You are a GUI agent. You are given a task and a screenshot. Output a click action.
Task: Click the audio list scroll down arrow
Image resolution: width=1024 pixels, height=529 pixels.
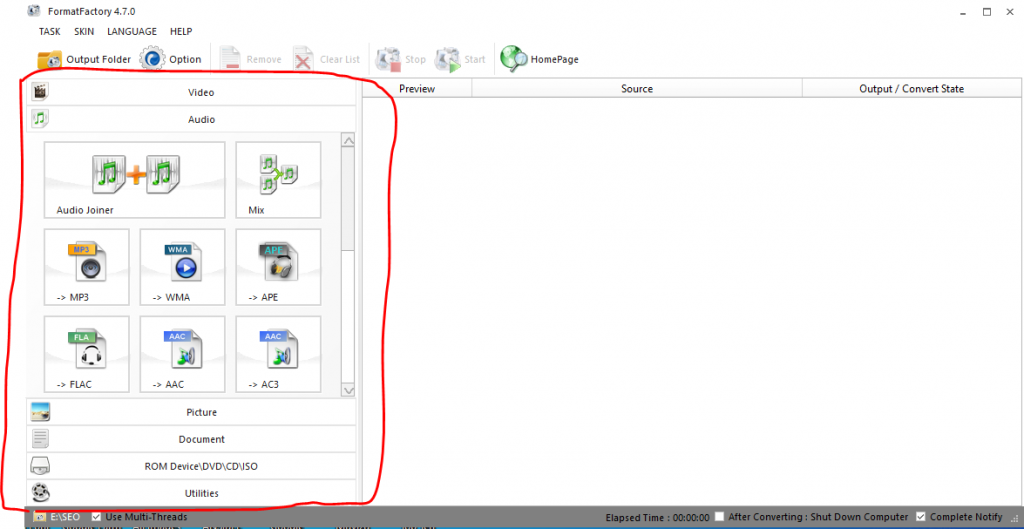[x=348, y=390]
